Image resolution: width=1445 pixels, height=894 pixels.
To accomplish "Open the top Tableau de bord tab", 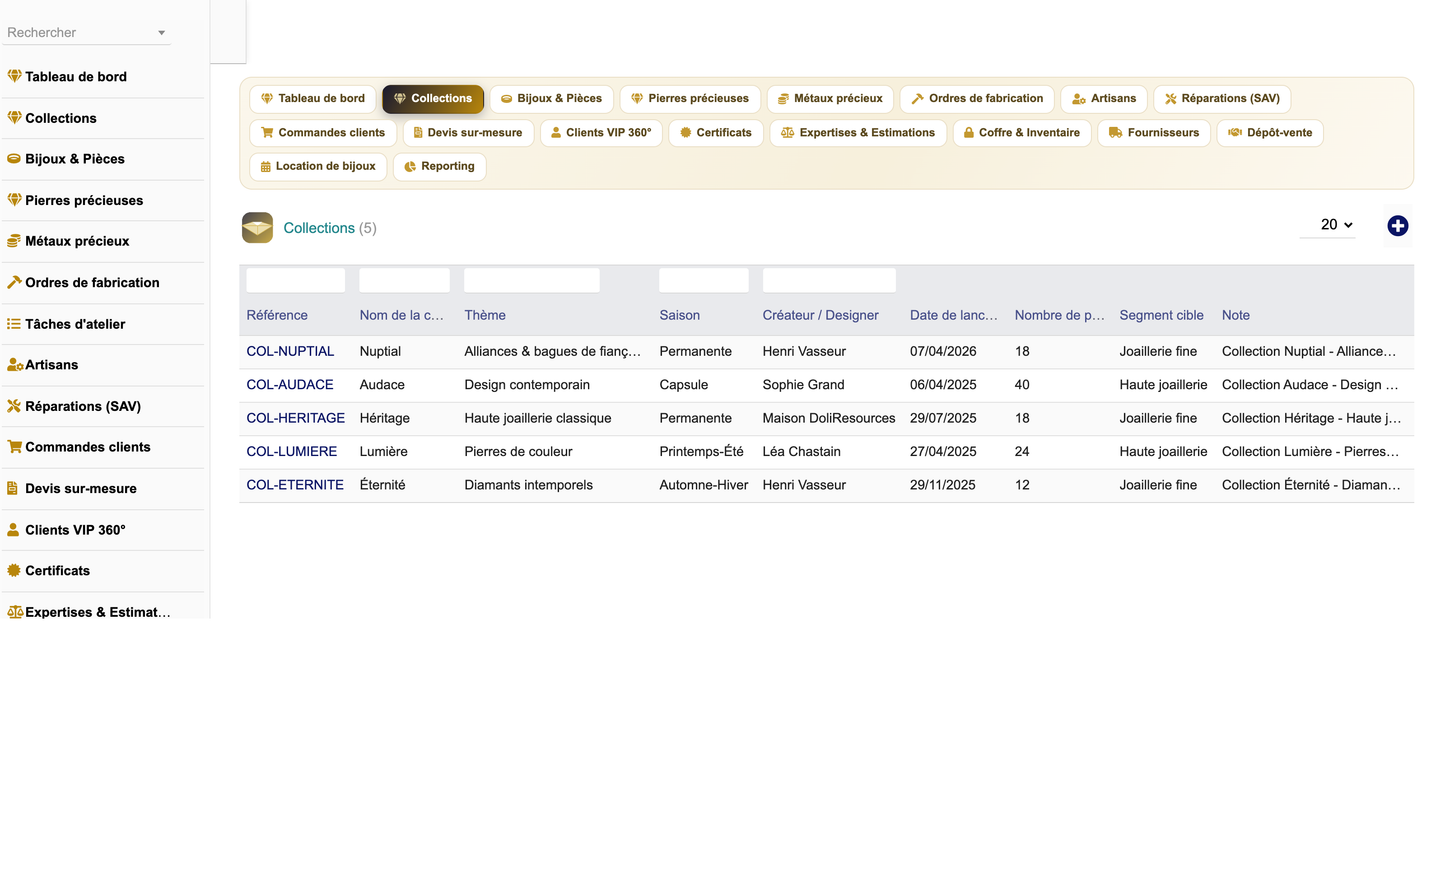I will click(313, 99).
